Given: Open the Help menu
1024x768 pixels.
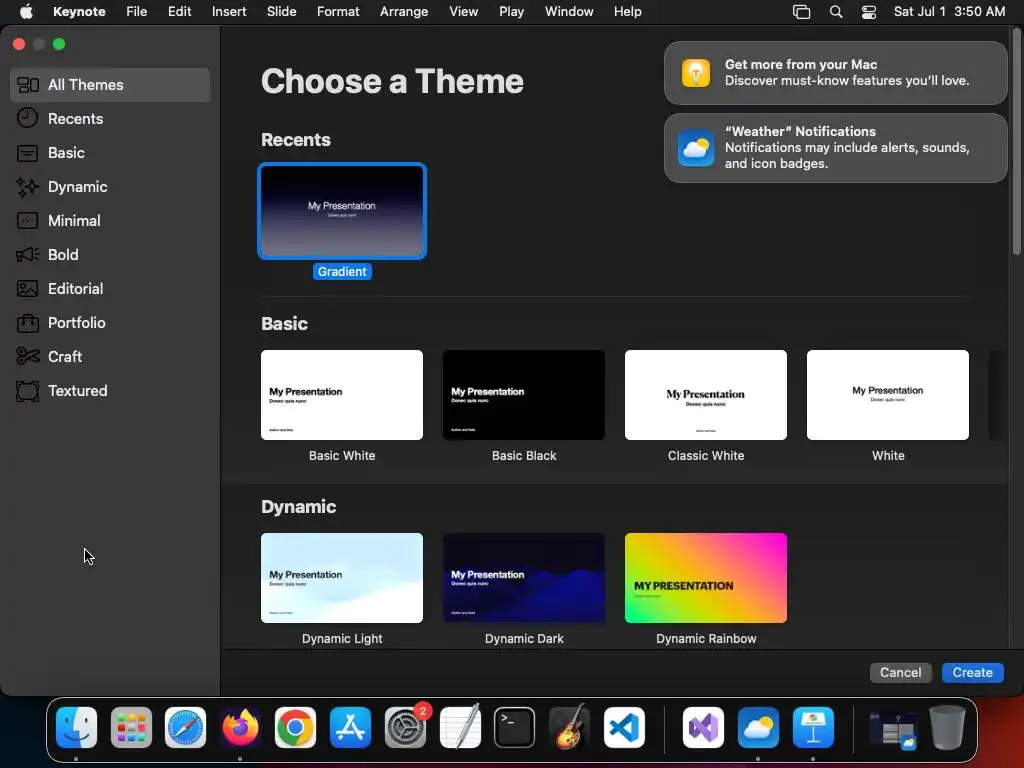Looking at the screenshot, I should click(x=628, y=11).
